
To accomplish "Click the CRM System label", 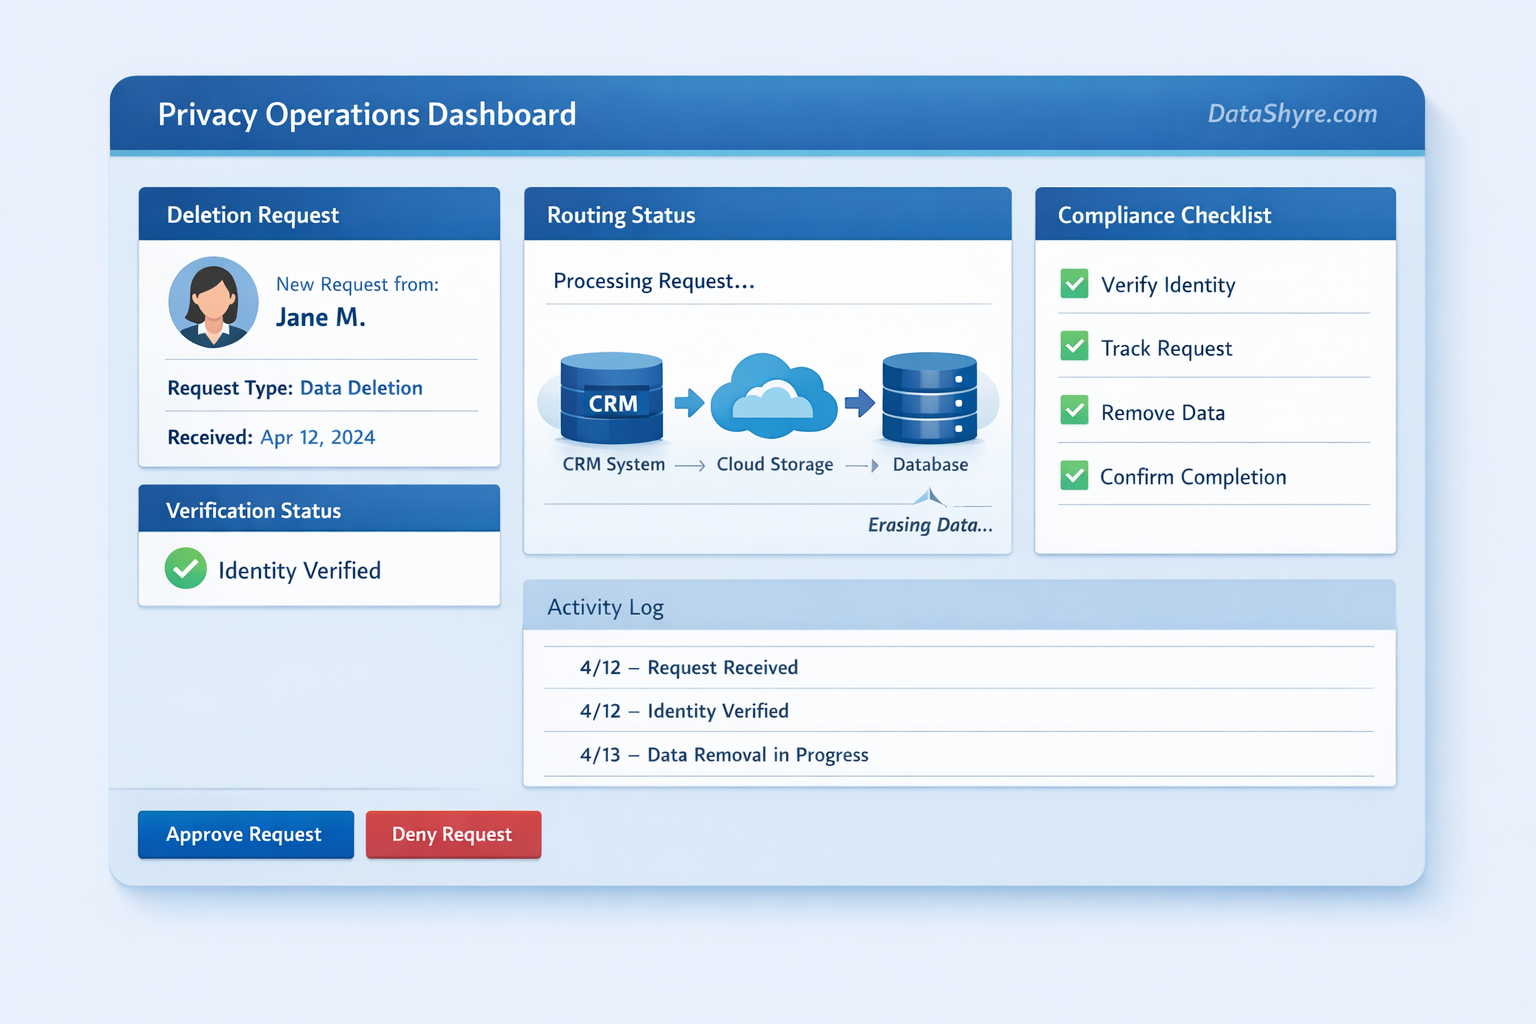I will pyautogui.click(x=614, y=465).
